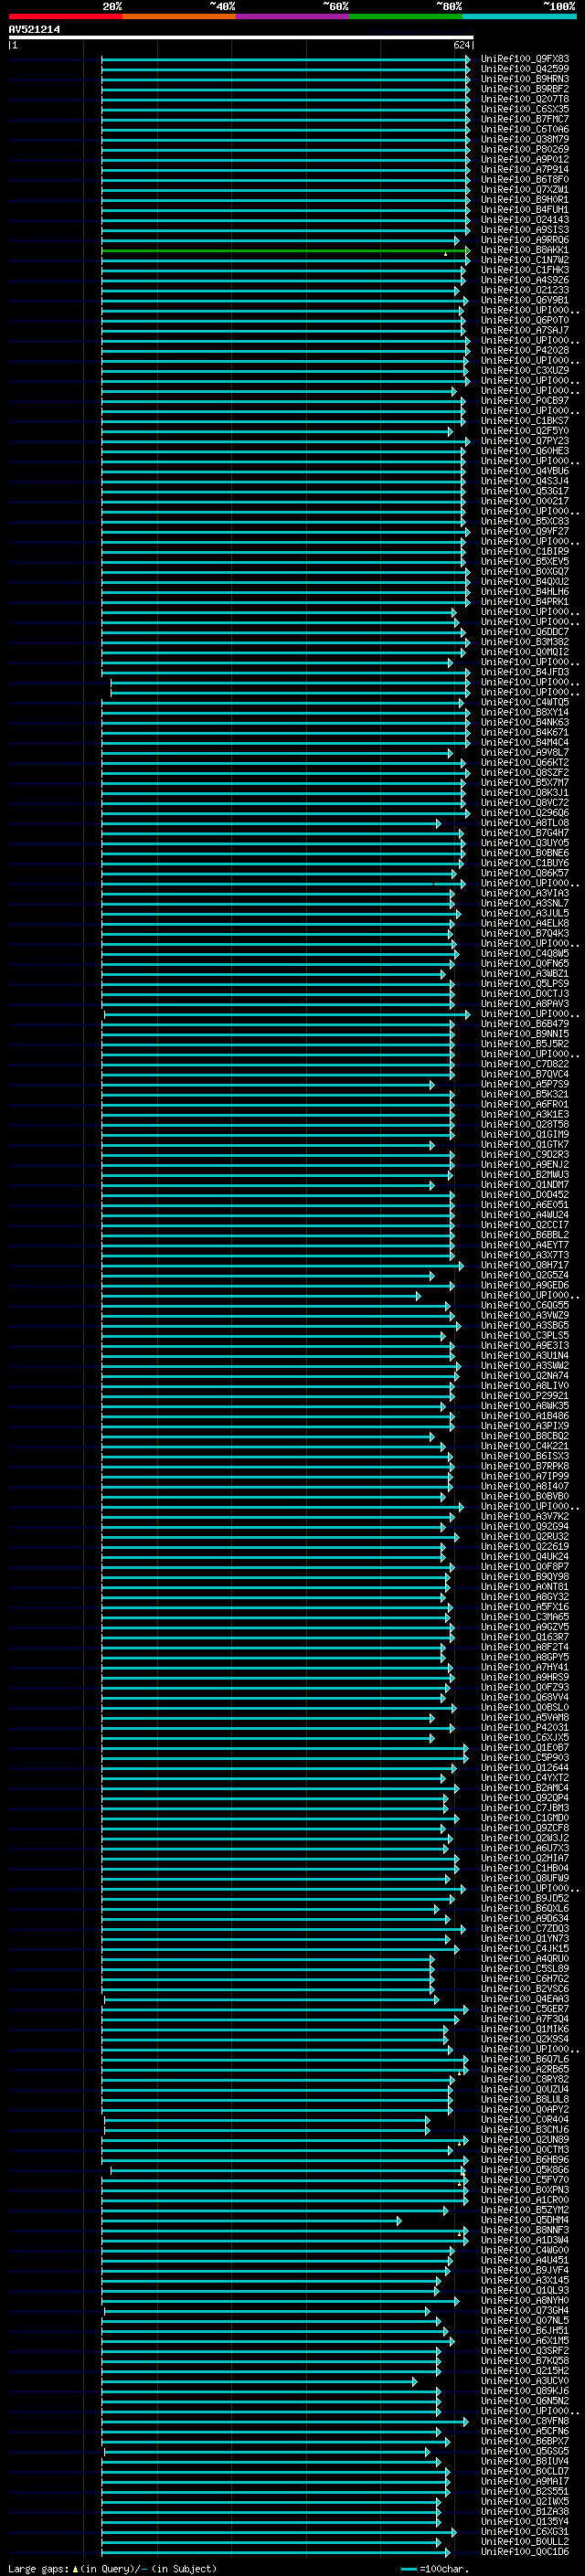This screenshot has width=585, height=2576.
Task: Select the UniRef100_C6XG31 label
Action: 524,2531
